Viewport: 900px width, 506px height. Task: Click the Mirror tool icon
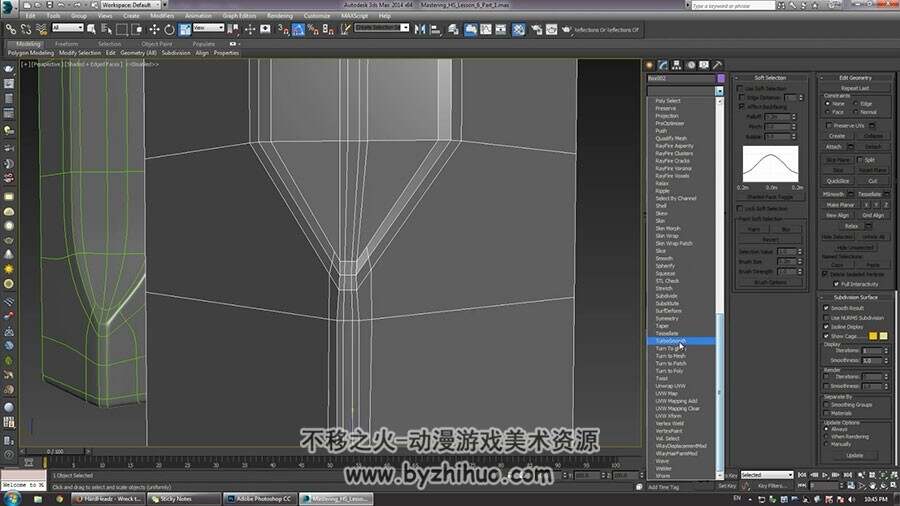coord(420,29)
